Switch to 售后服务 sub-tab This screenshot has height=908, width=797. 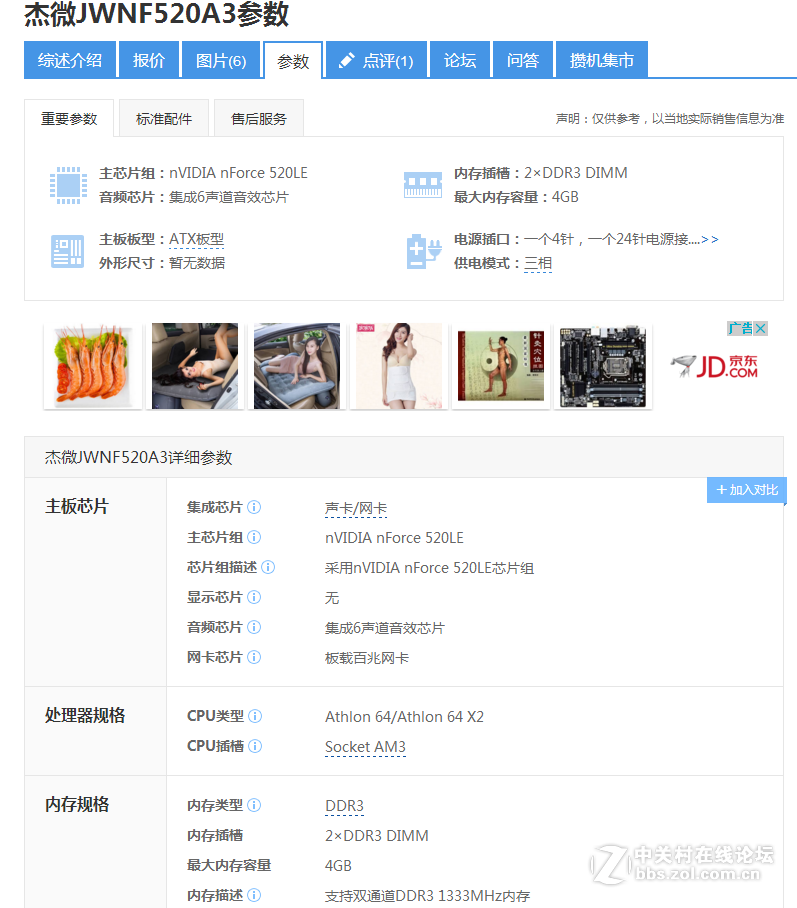(x=259, y=119)
